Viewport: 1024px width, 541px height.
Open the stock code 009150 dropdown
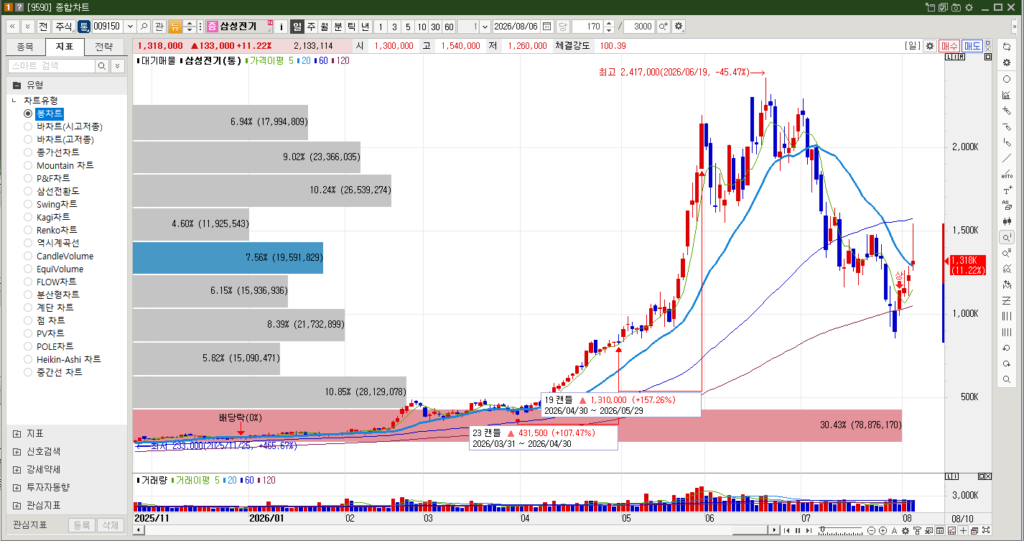130,27
